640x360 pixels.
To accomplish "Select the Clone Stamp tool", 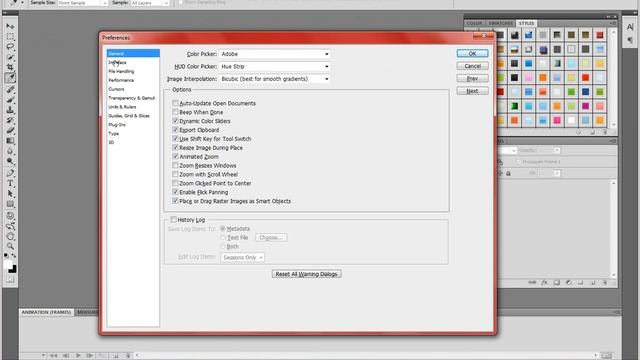I will pyautogui.click(x=10, y=110).
